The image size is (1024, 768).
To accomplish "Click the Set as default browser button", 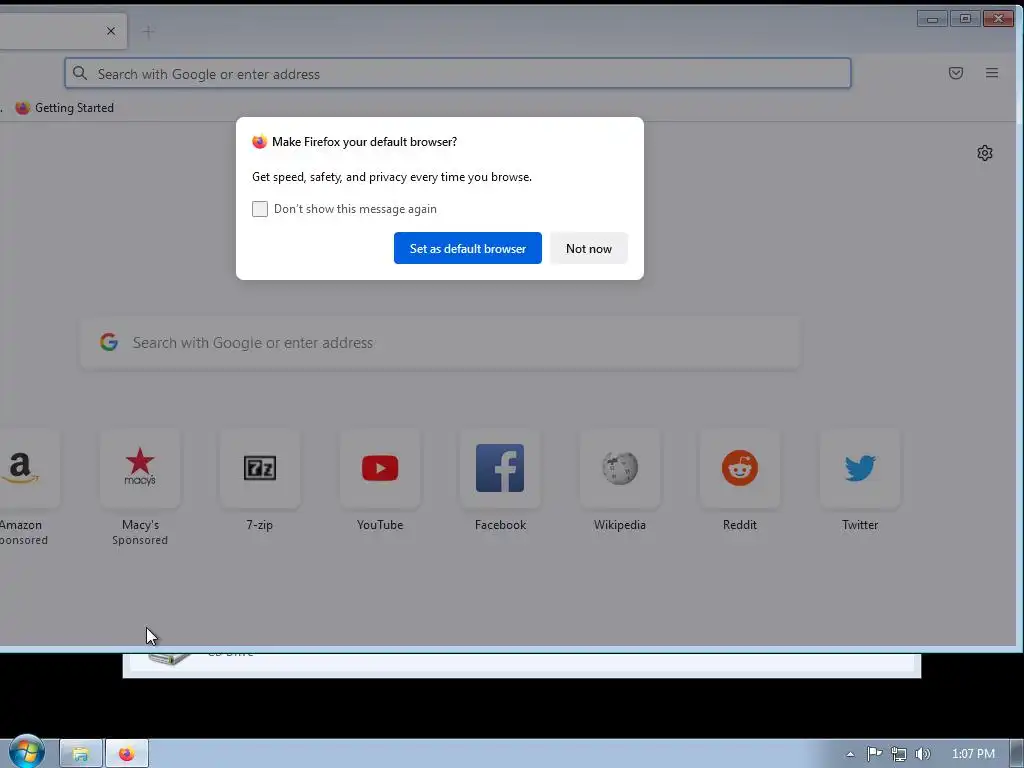I will pos(468,248).
